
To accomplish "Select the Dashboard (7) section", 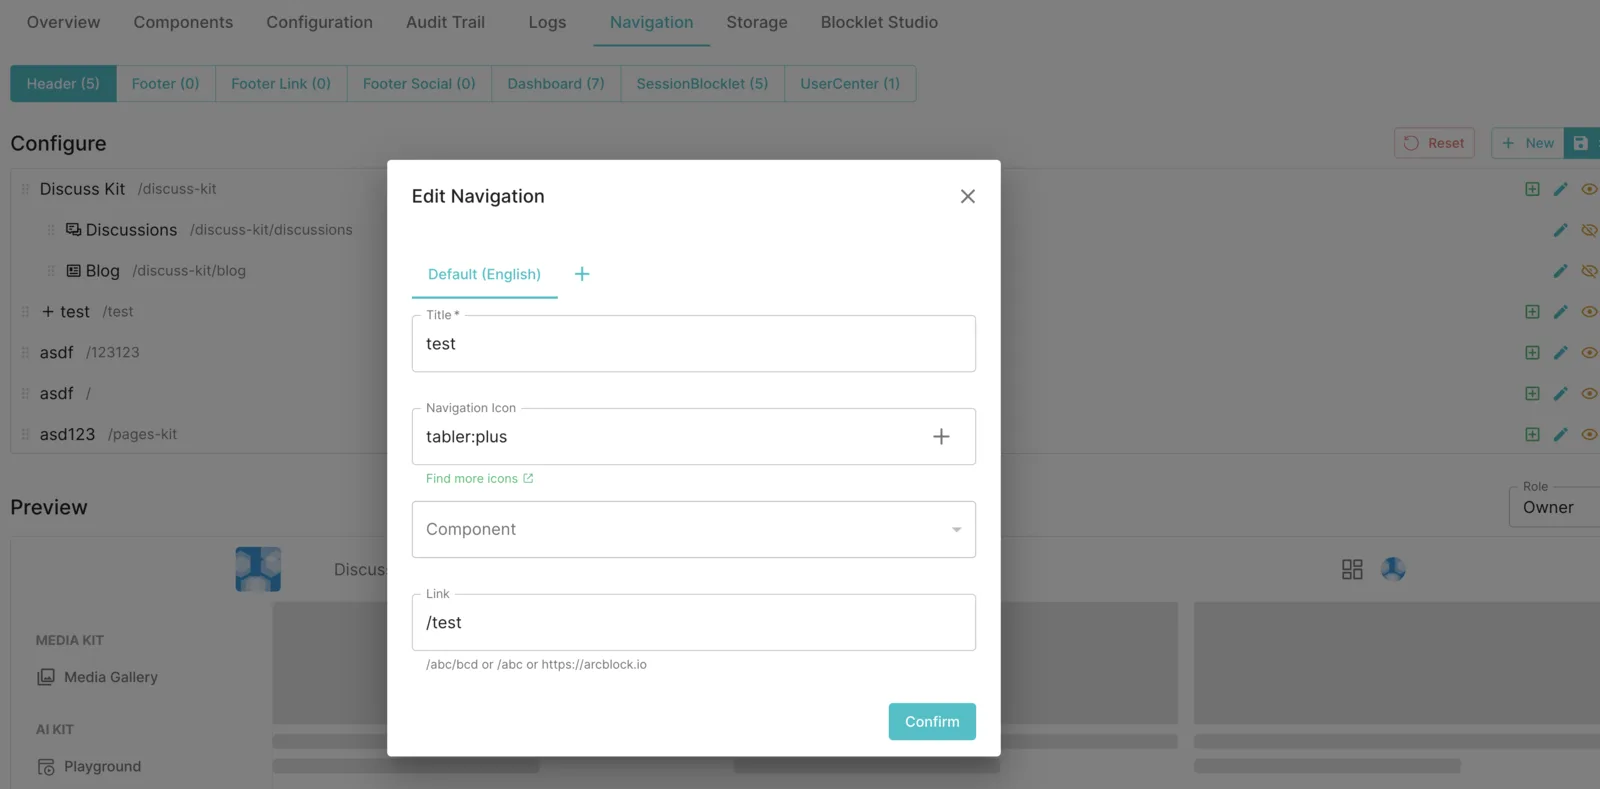I will (556, 84).
